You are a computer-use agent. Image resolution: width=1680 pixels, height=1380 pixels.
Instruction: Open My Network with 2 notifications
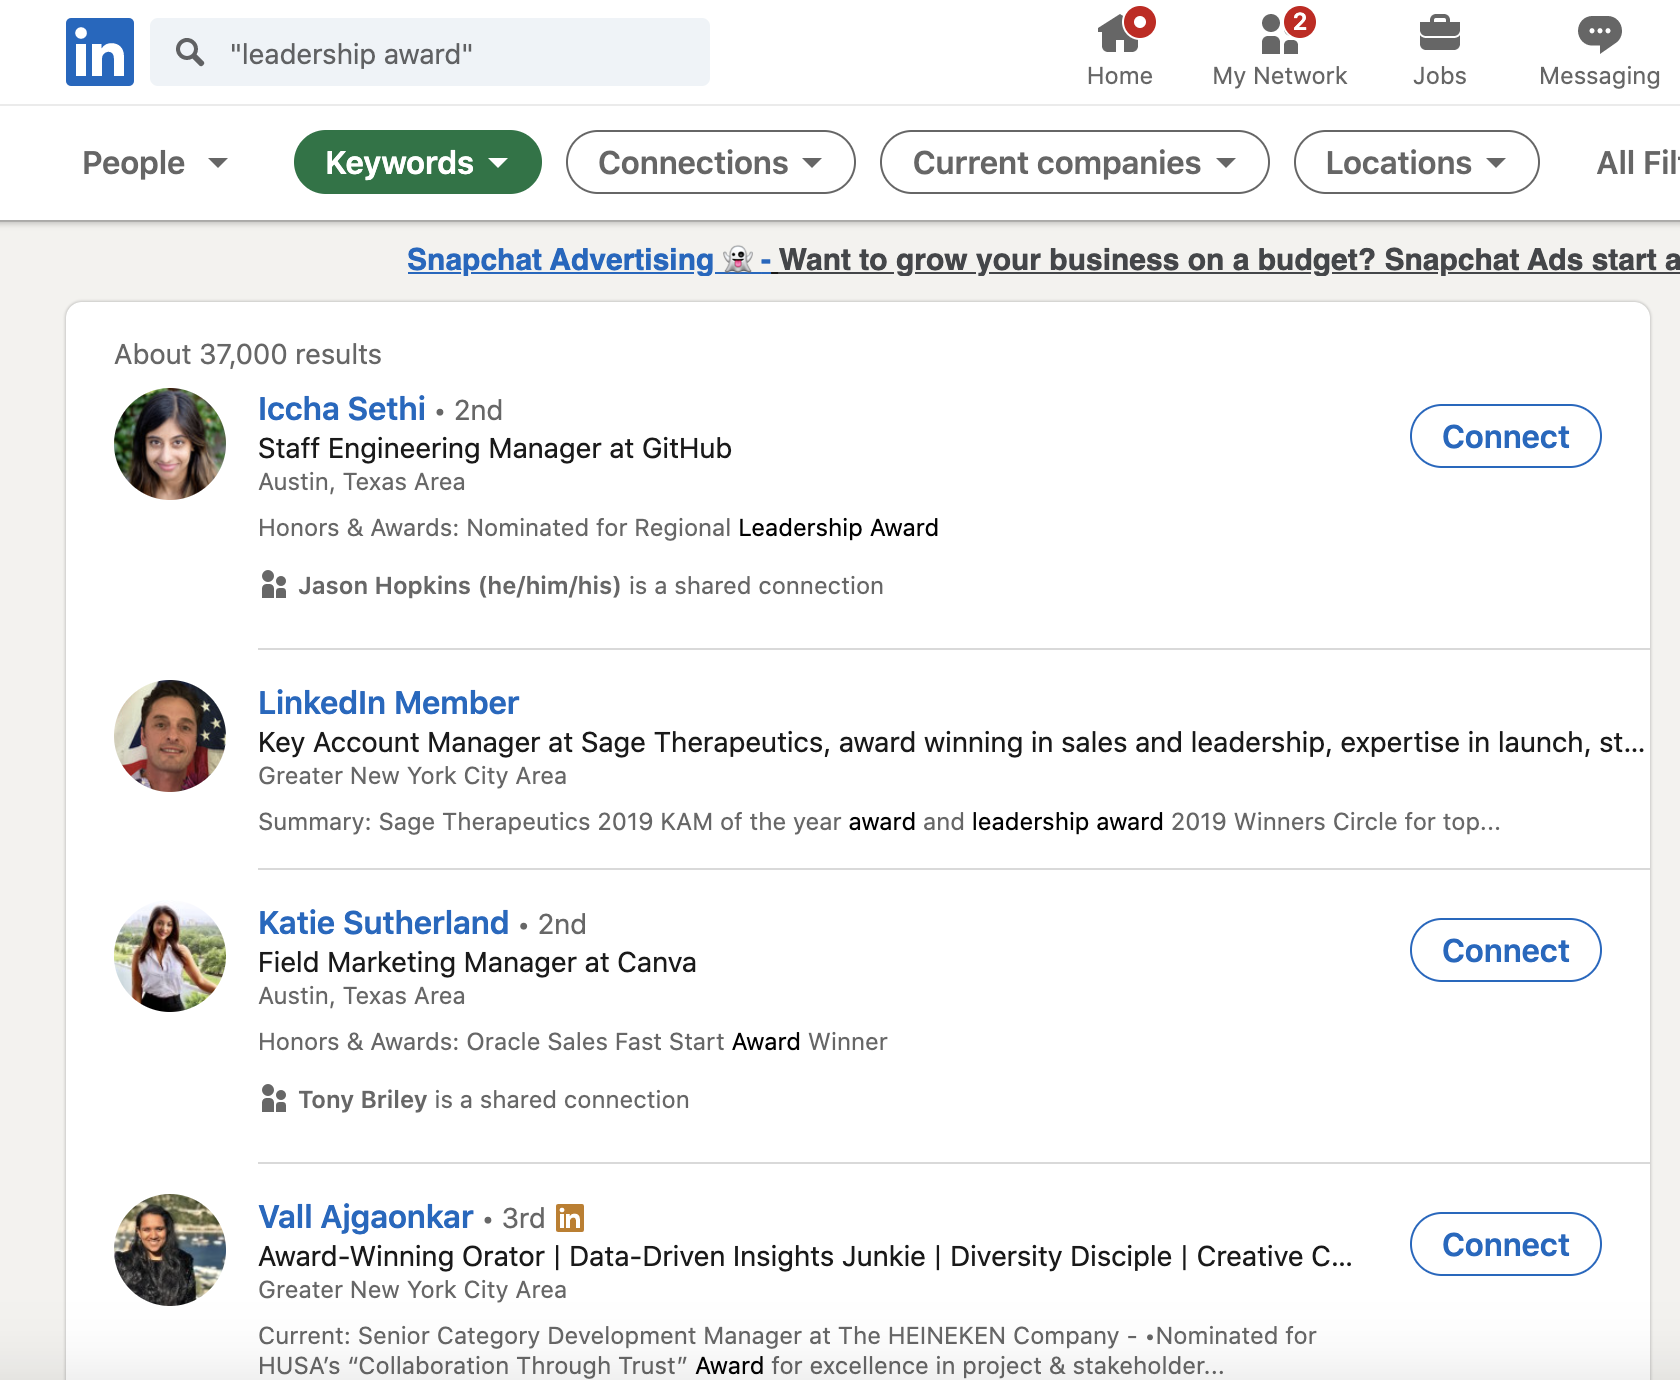(1280, 50)
